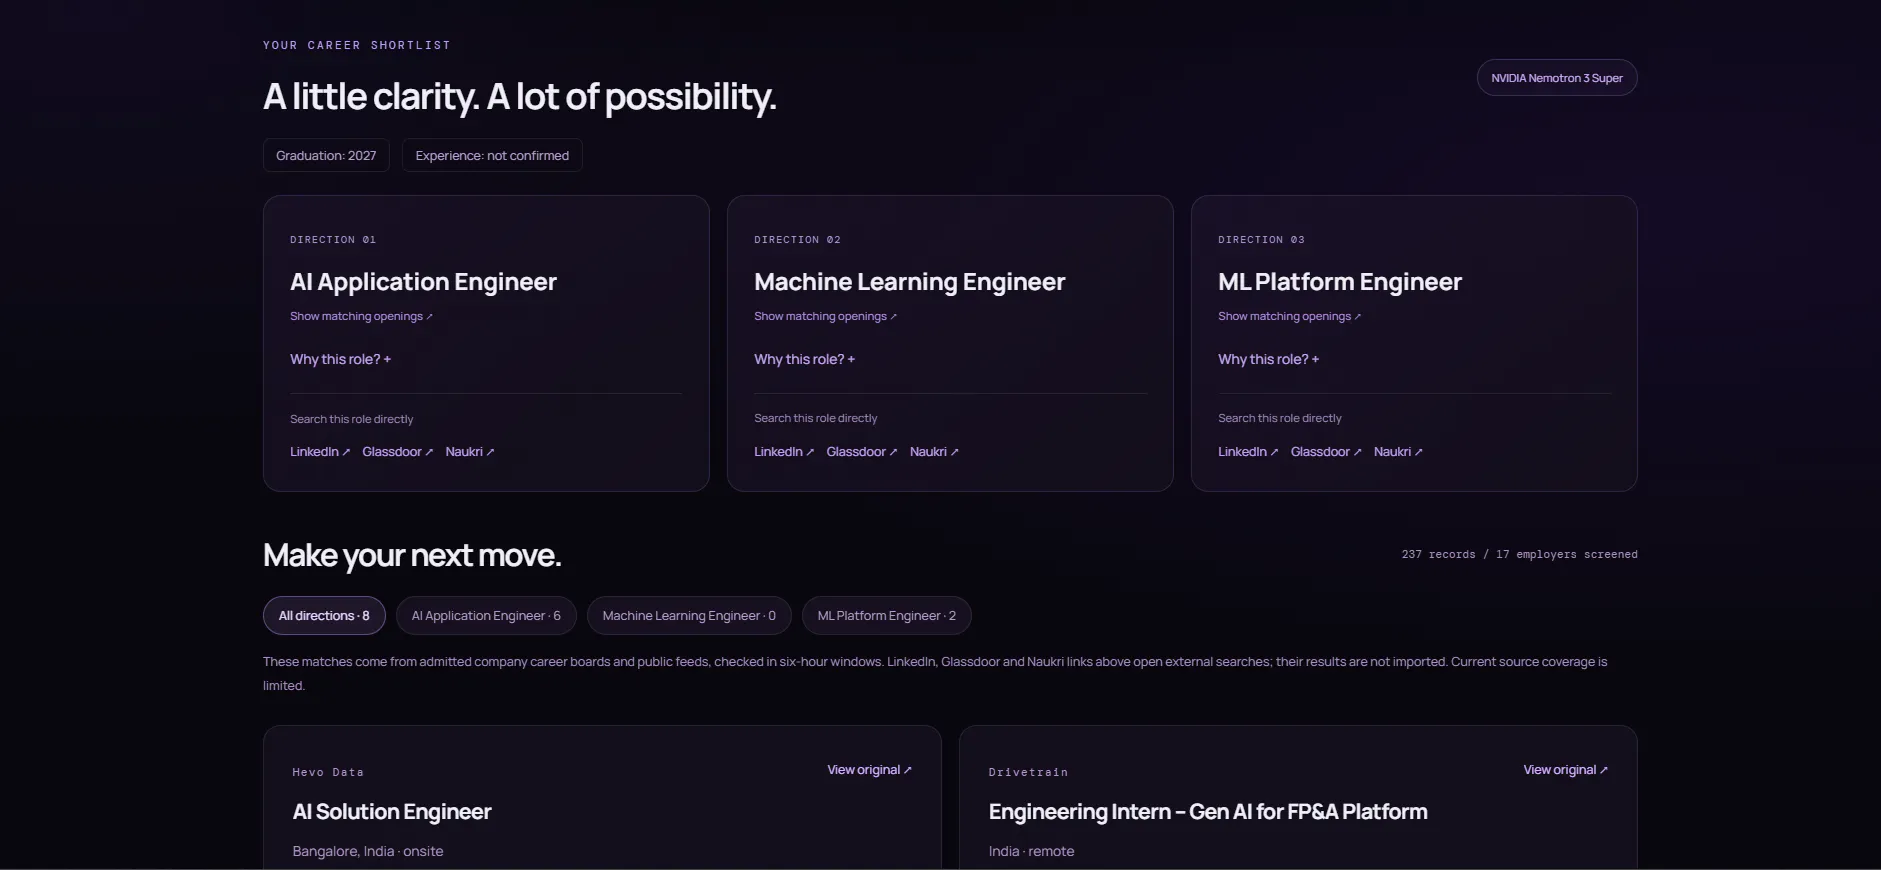Filter by Machine Learning Engineer · 0
Screen dimensions: 1881x870
pos(689,616)
